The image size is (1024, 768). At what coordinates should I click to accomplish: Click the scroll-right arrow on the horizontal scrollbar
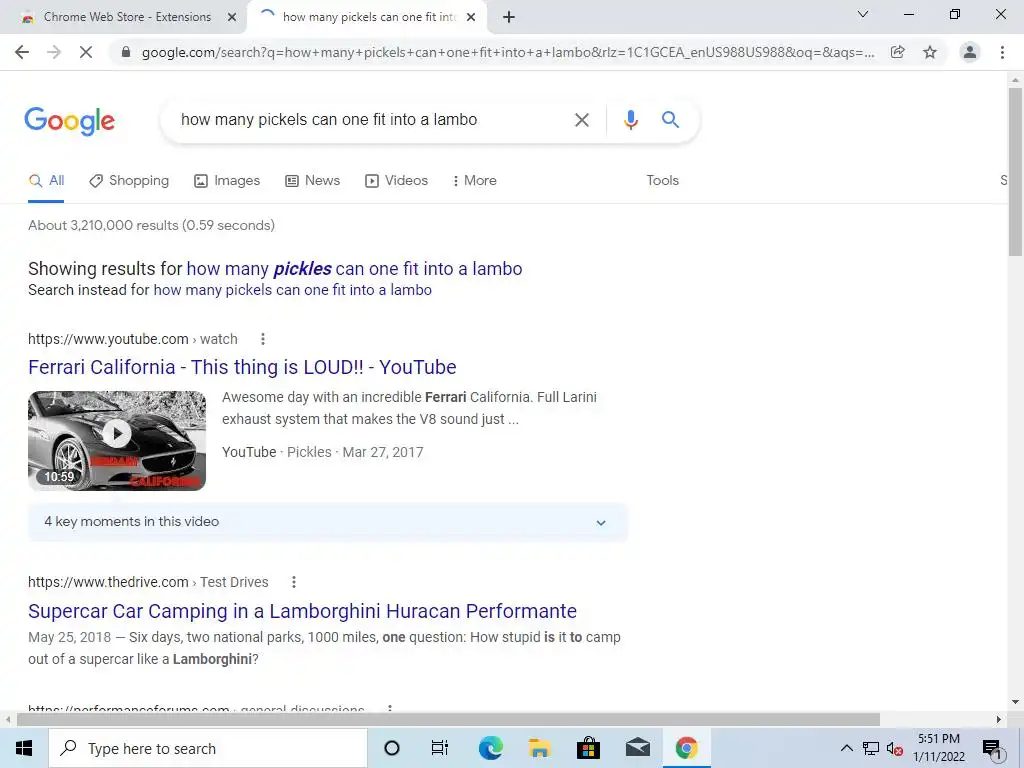999,720
